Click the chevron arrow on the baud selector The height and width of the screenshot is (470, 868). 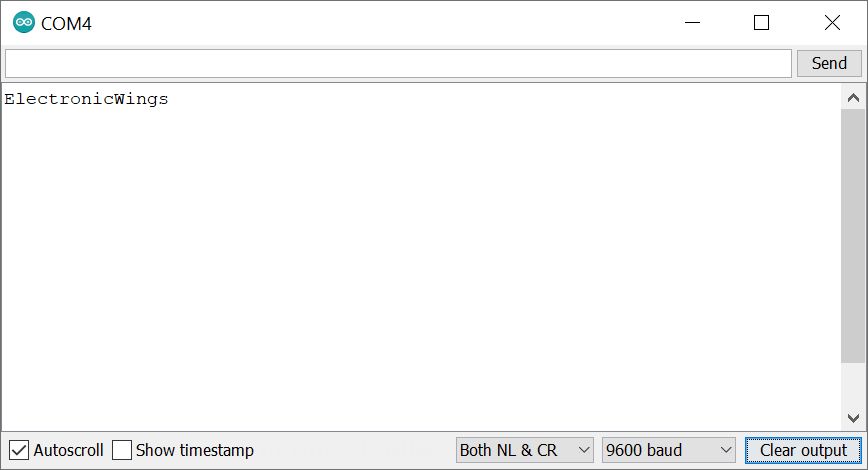click(726, 450)
